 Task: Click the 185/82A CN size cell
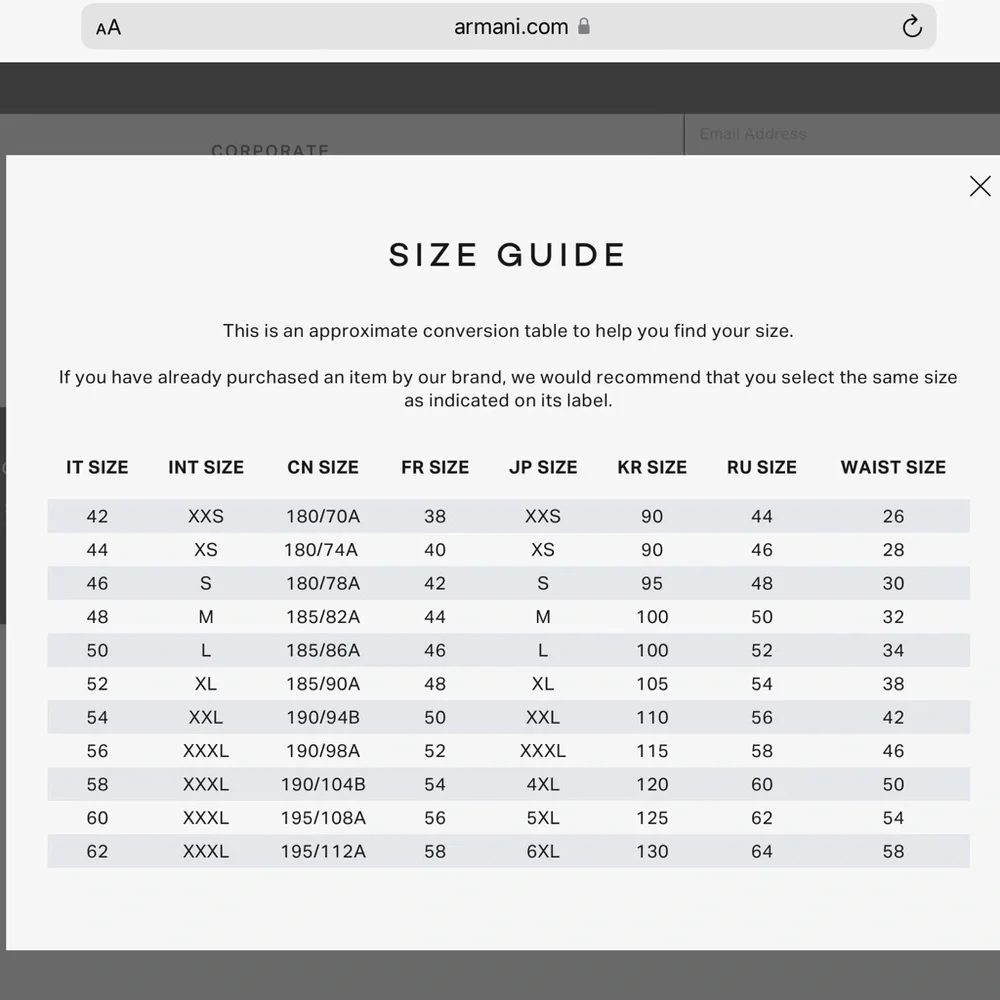coord(323,617)
